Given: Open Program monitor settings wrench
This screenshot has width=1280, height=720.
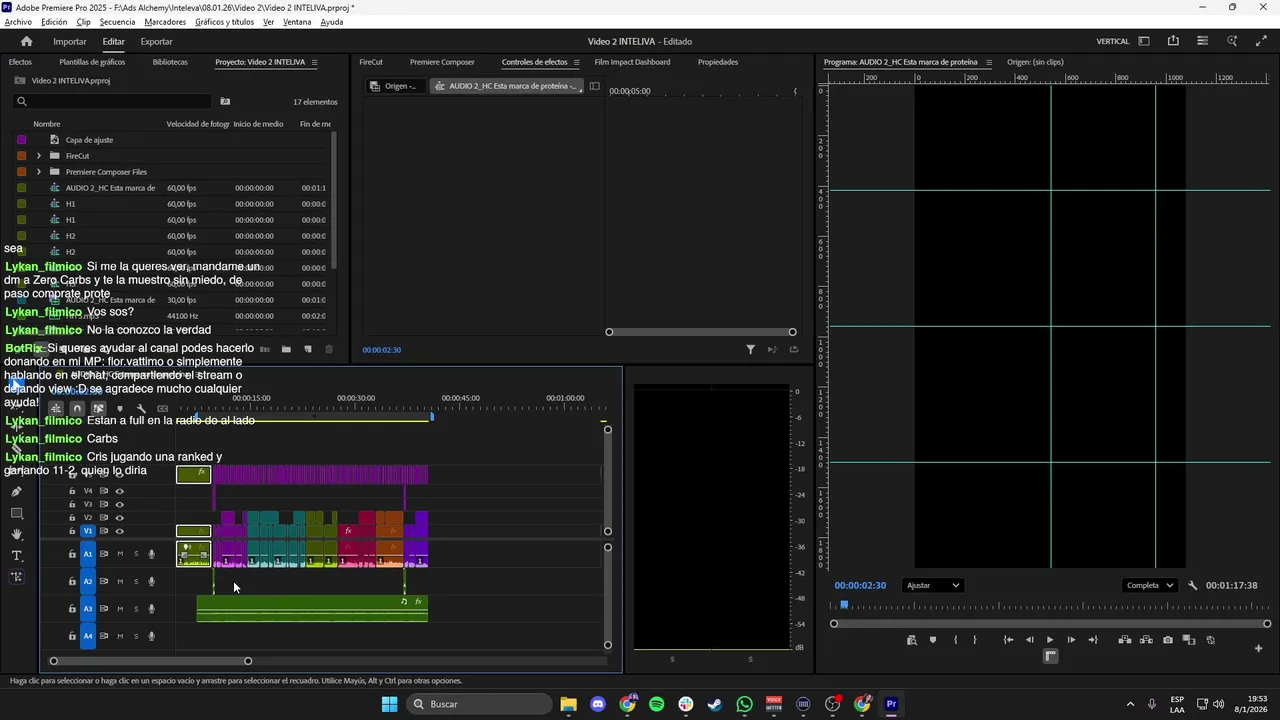Looking at the screenshot, I should [1192, 585].
